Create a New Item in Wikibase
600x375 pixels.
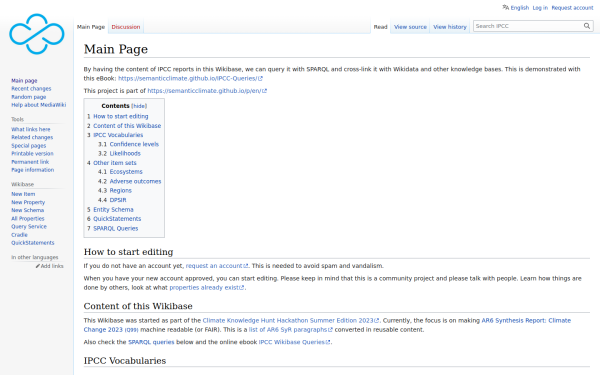(23, 194)
